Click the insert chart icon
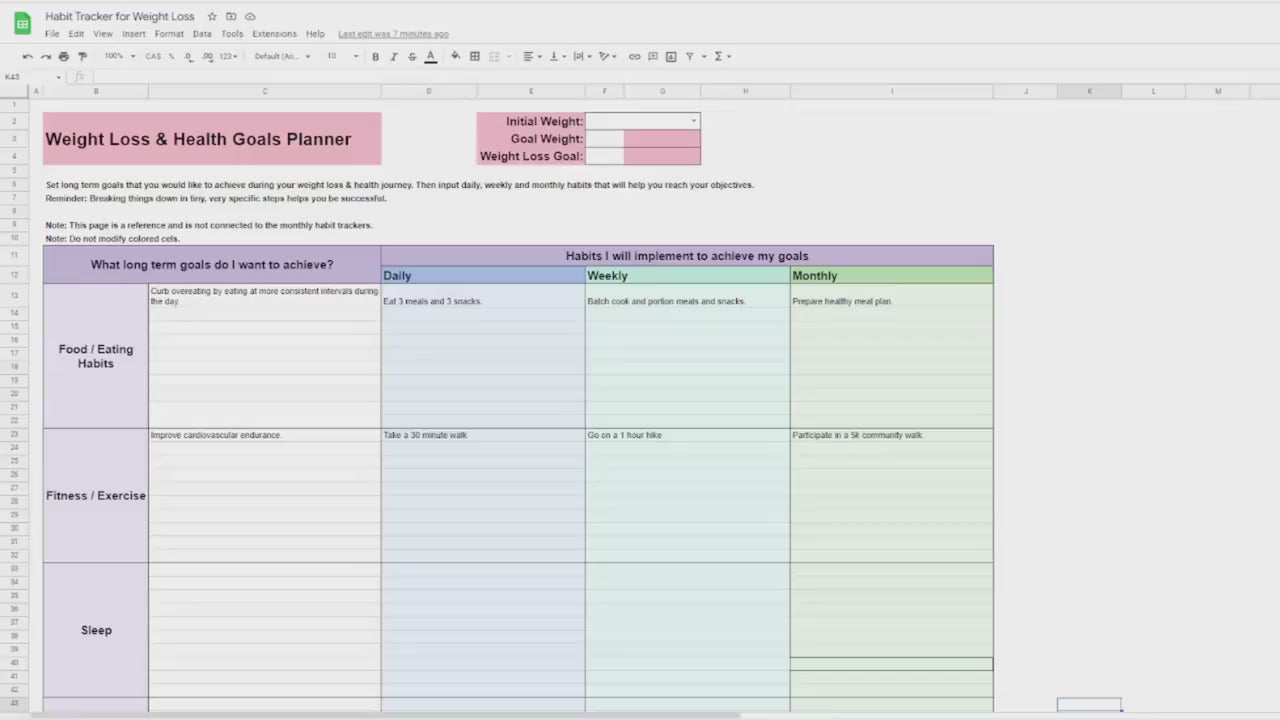The width and height of the screenshot is (1280, 720). [671, 57]
